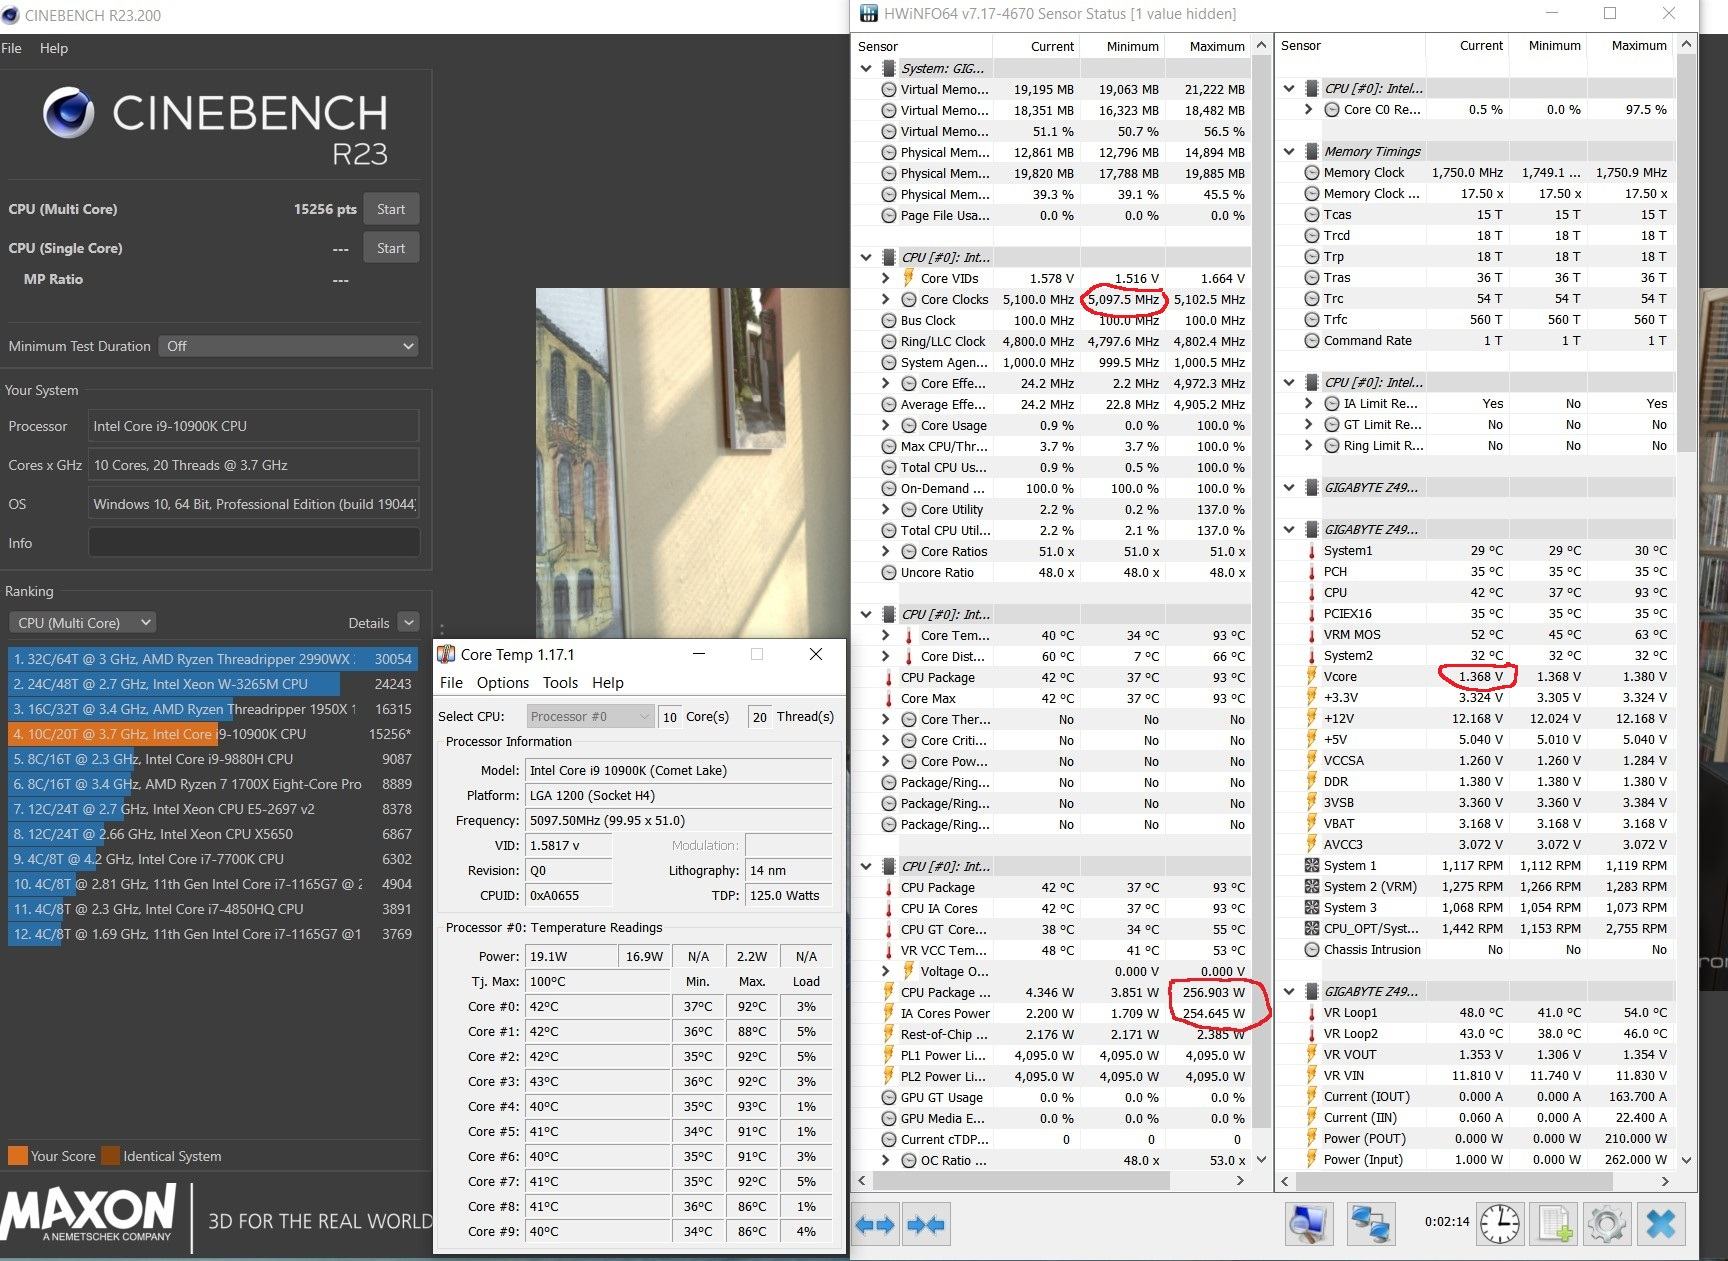
Task: Click the Vcore voltage lightning icon
Action: coord(1311,676)
